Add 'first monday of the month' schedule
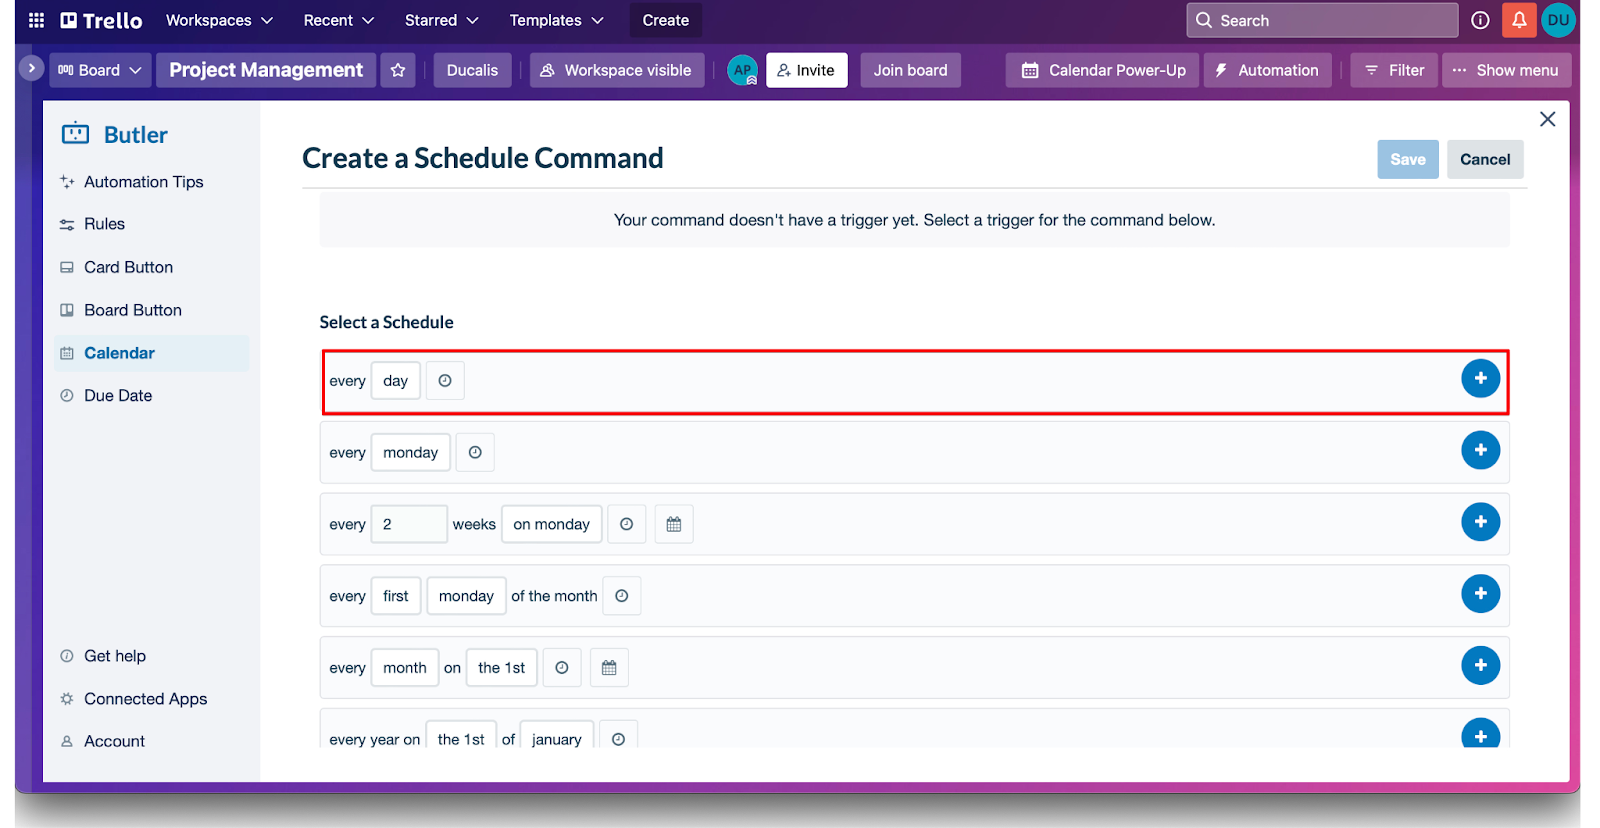This screenshot has width=1600, height=828. [1480, 594]
